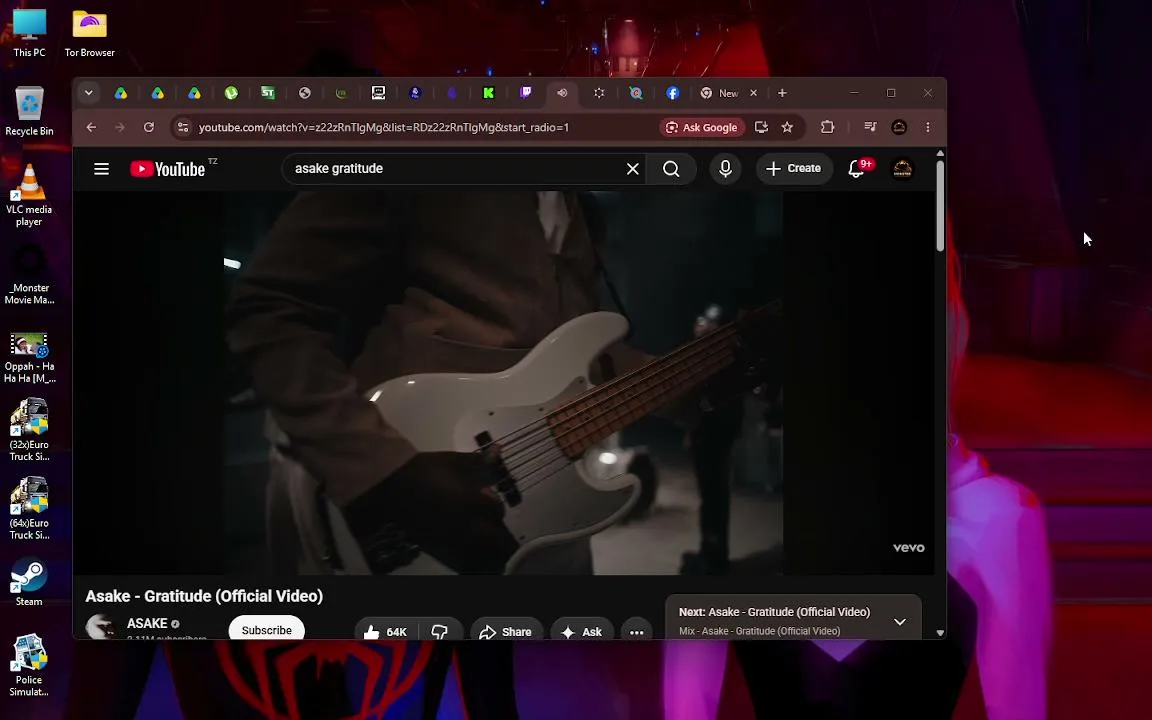Open Chrome media controls icon
This screenshot has height=720, width=1152.
[870, 127]
